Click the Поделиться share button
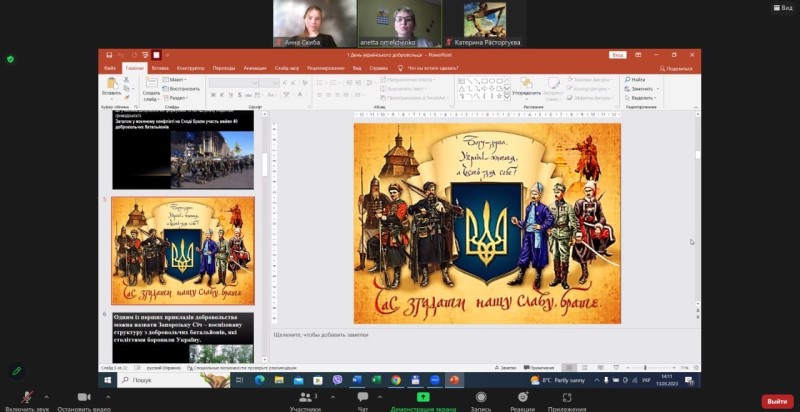The height and width of the screenshot is (412, 800). (676, 68)
